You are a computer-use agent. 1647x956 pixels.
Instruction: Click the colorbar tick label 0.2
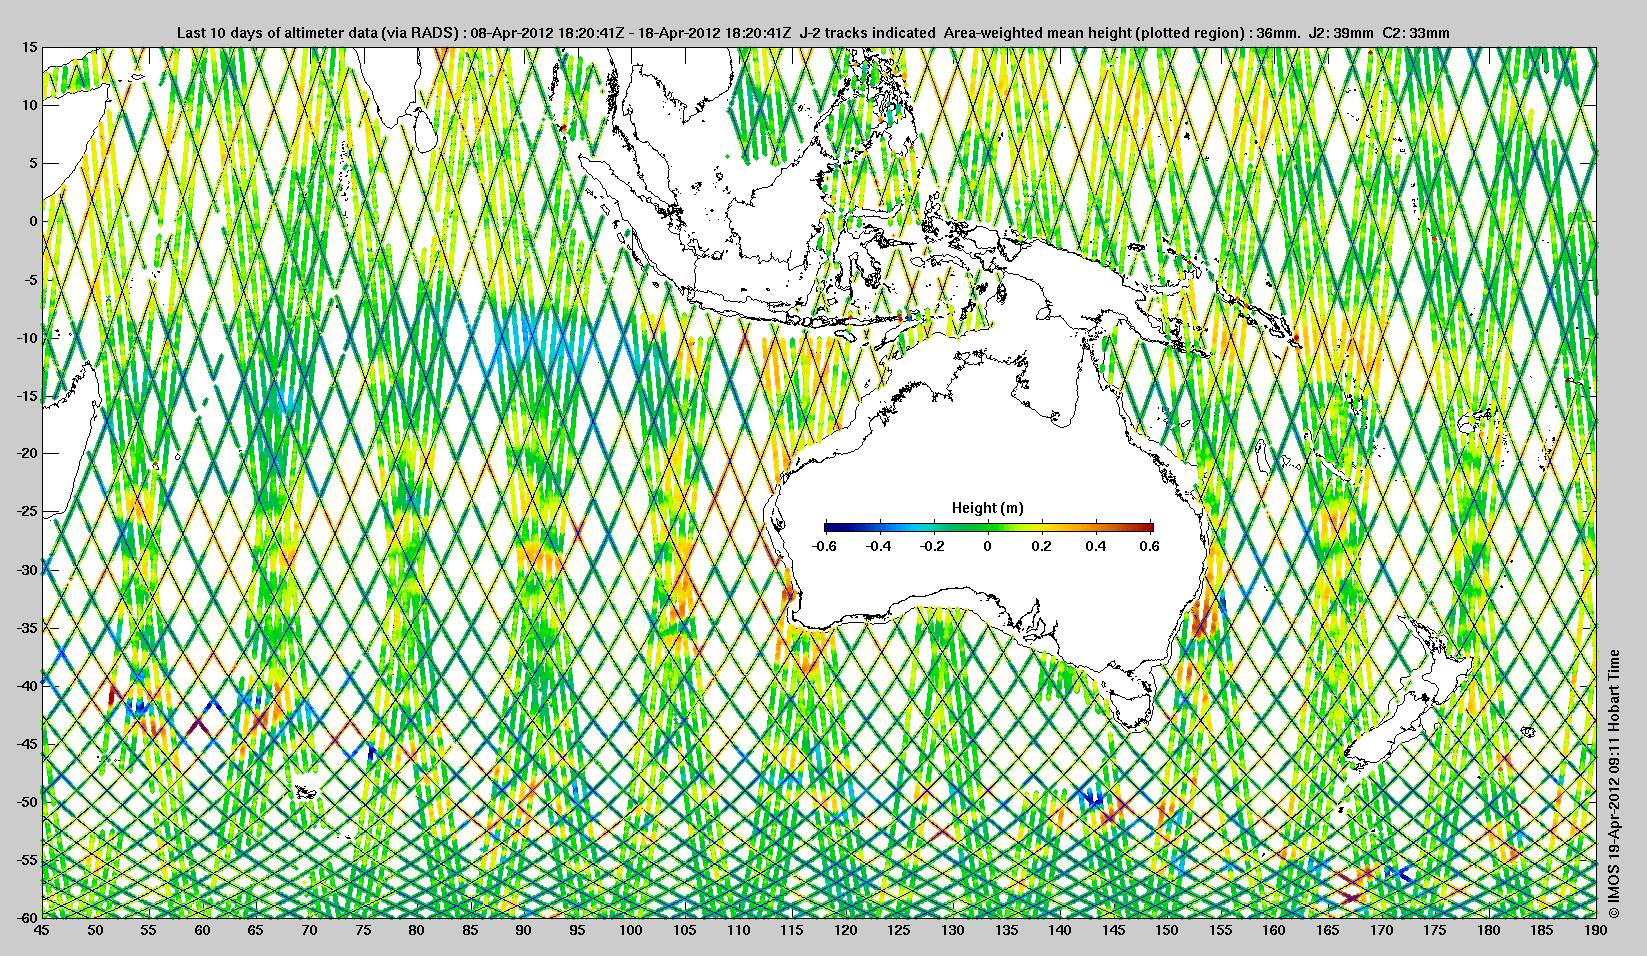(1042, 546)
